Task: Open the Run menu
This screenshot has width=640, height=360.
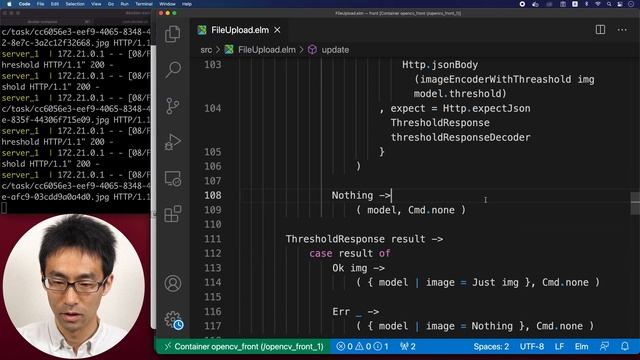Action: point(124,4)
